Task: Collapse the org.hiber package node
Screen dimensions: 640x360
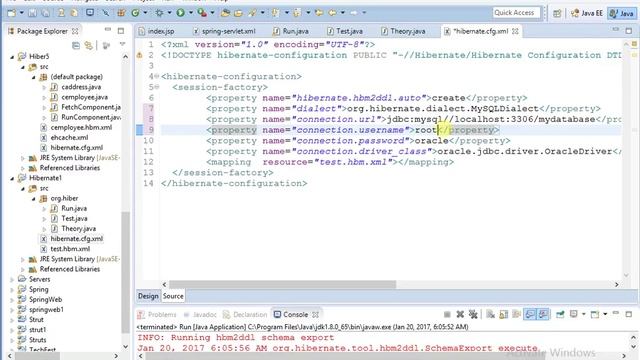Action: pos(33,199)
